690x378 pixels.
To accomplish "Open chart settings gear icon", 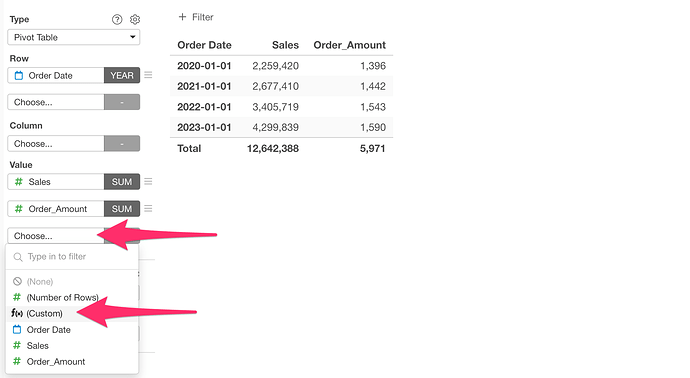I will click(x=135, y=19).
